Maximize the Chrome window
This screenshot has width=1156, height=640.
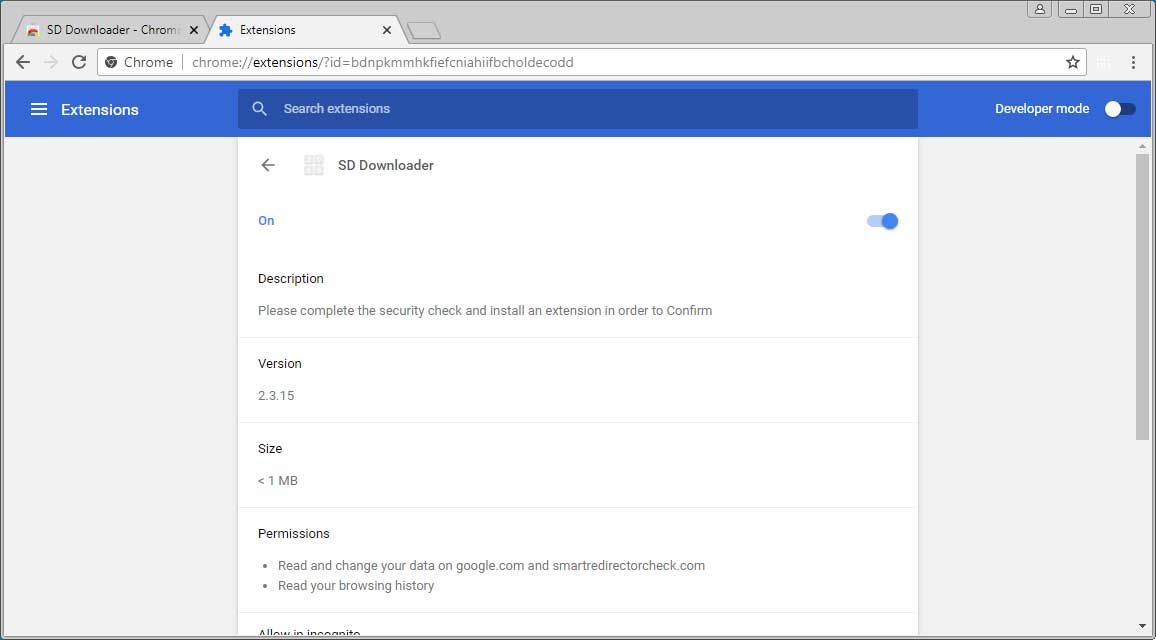coord(1096,9)
